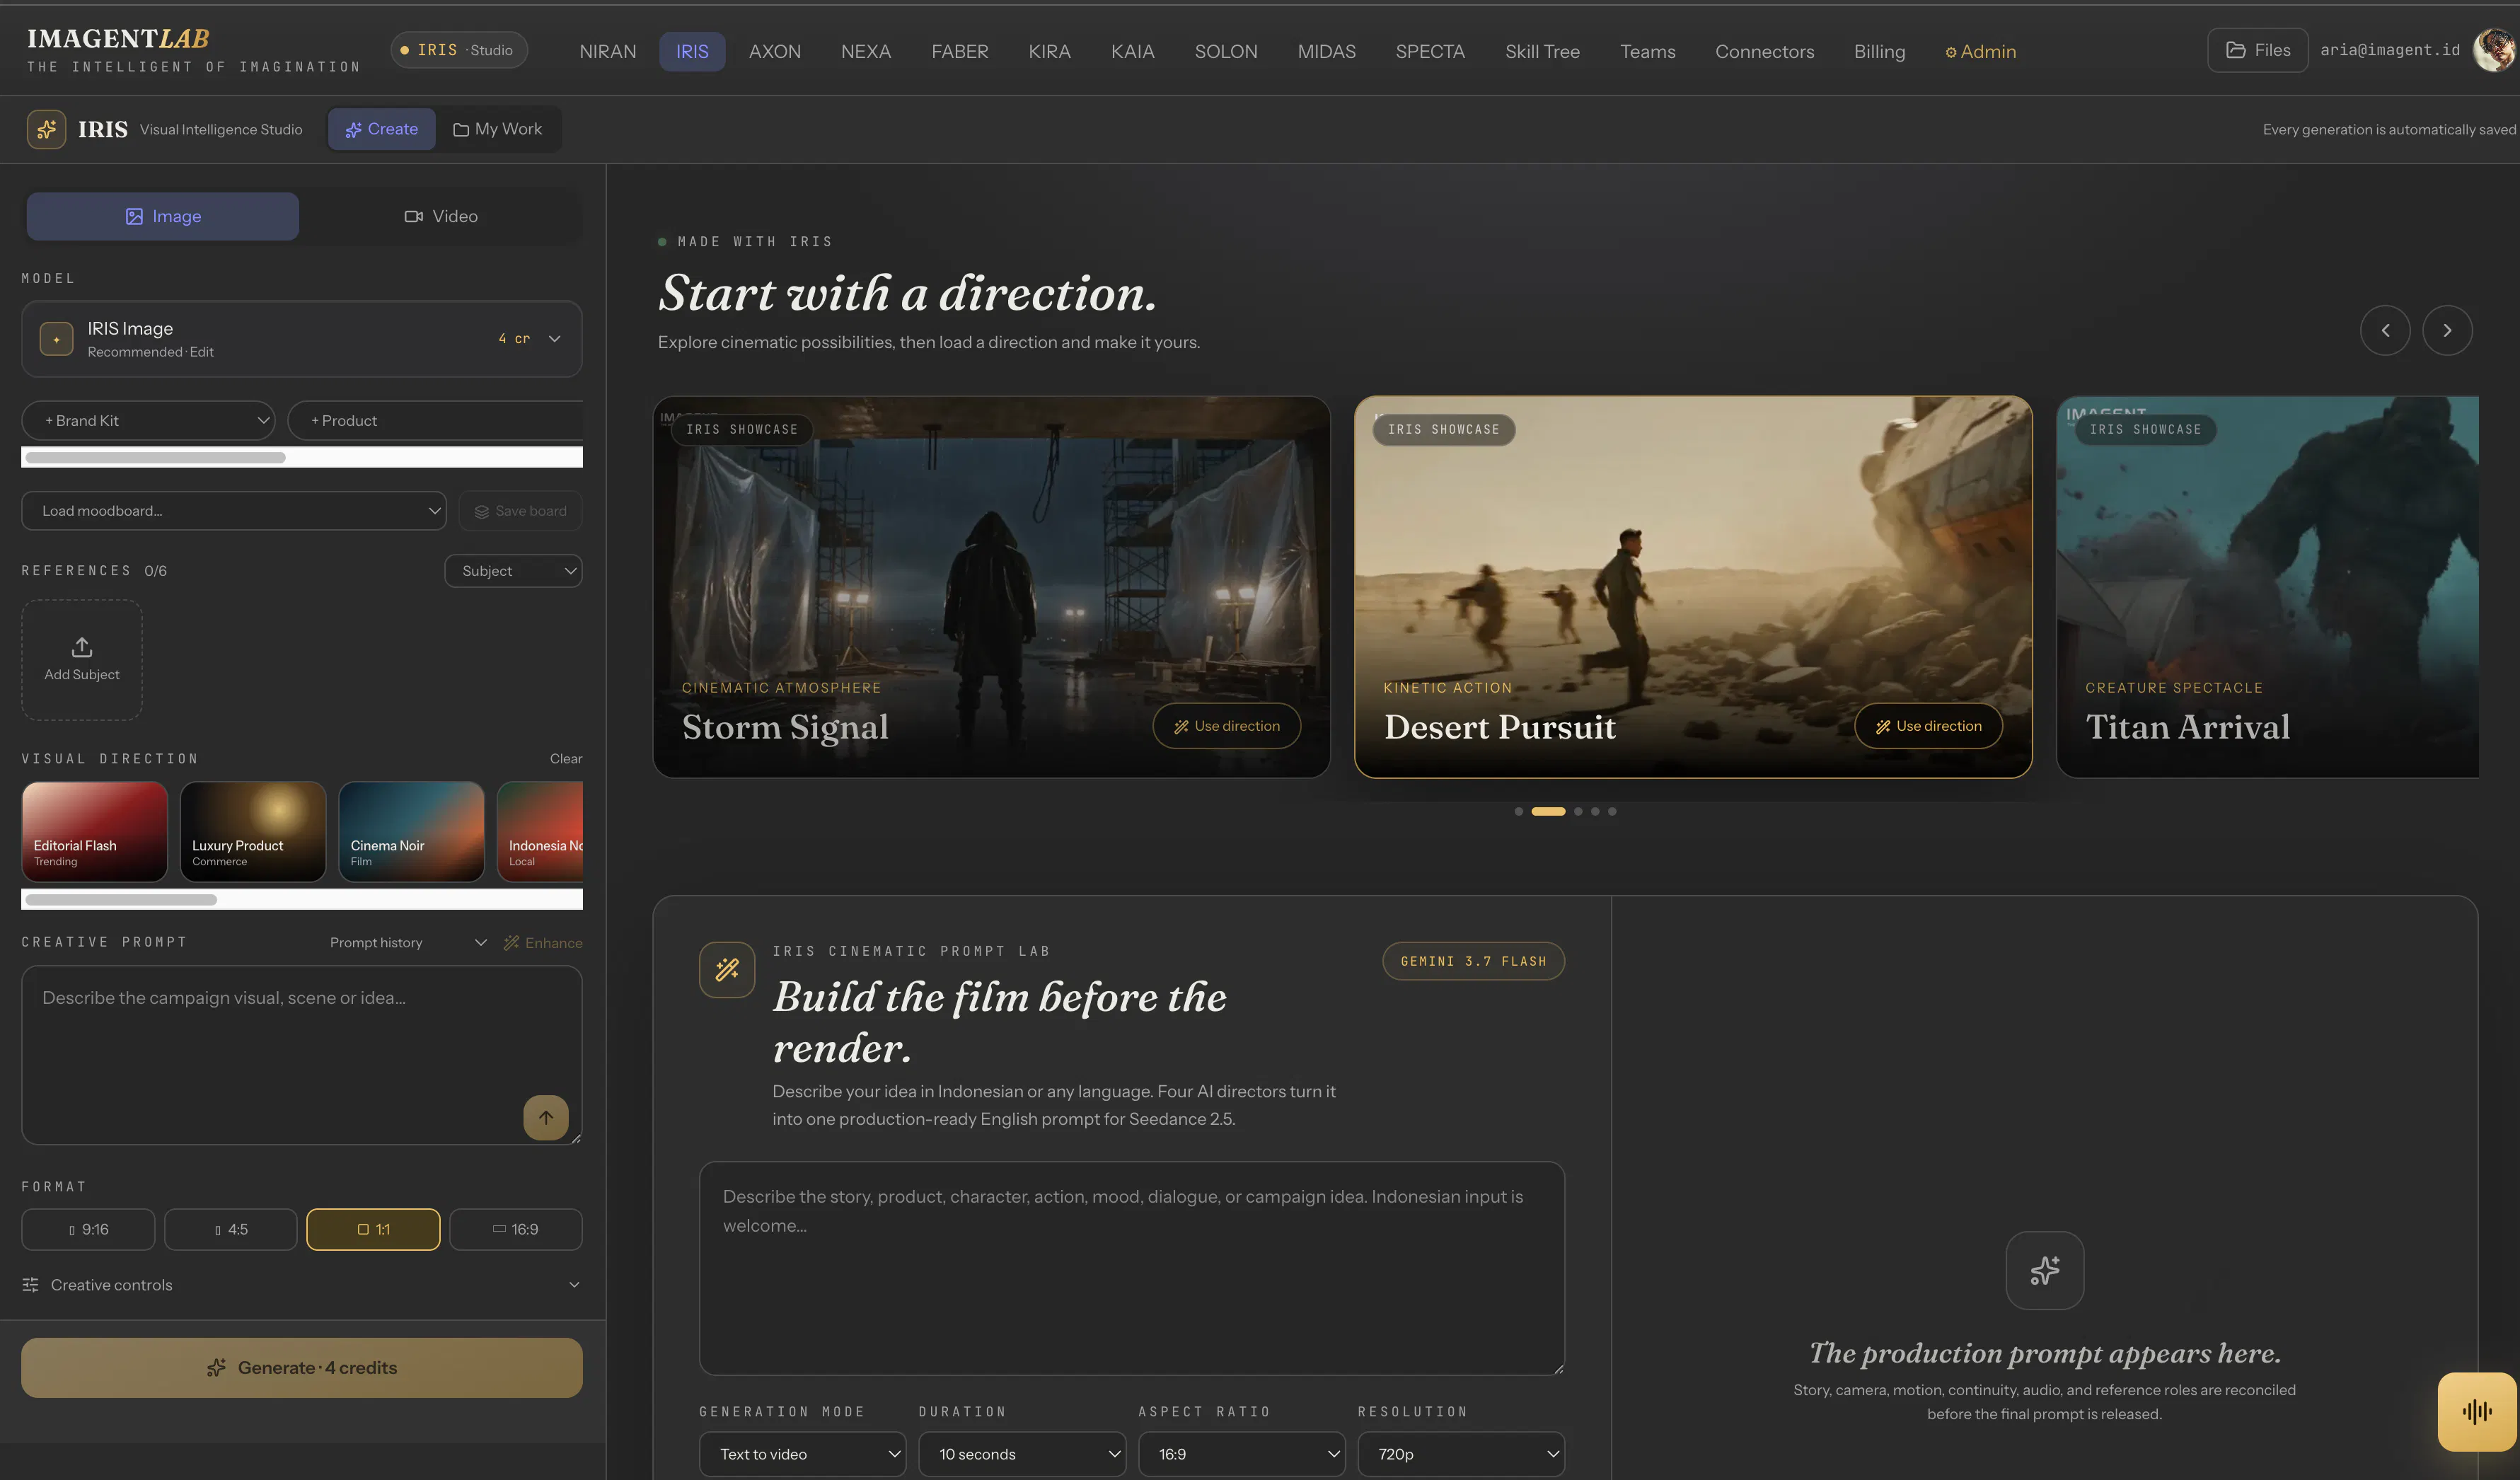This screenshot has height=1480, width=2520.
Task: Click the IRIS sparkle logo icon
Action: [x=46, y=129]
